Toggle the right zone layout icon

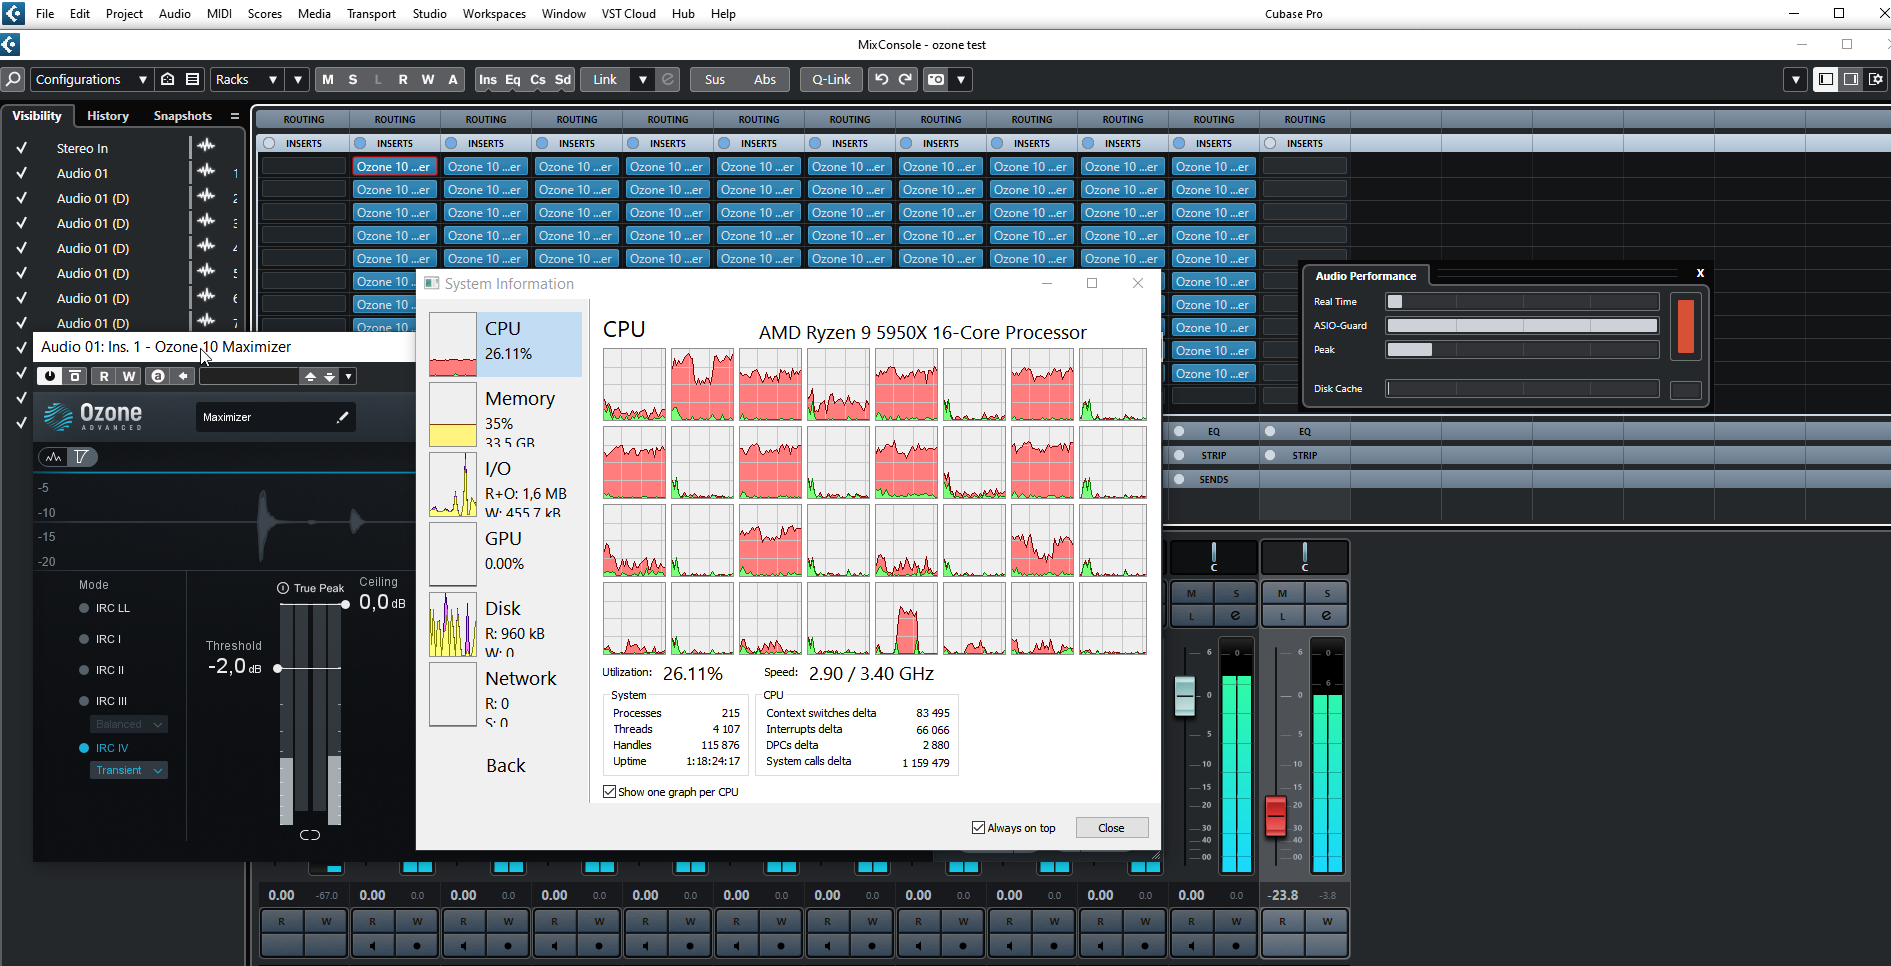click(x=1851, y=79)
